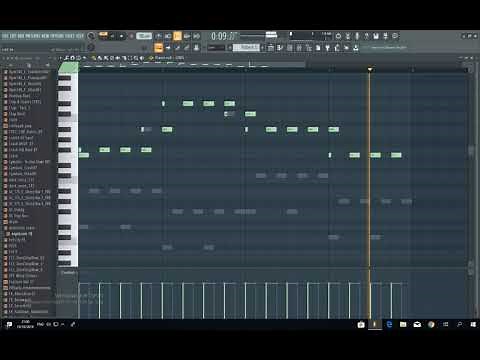Toggle note/clip grouping icon
Viewport: 480px width, 360px height.
click(x=187, y=48)
